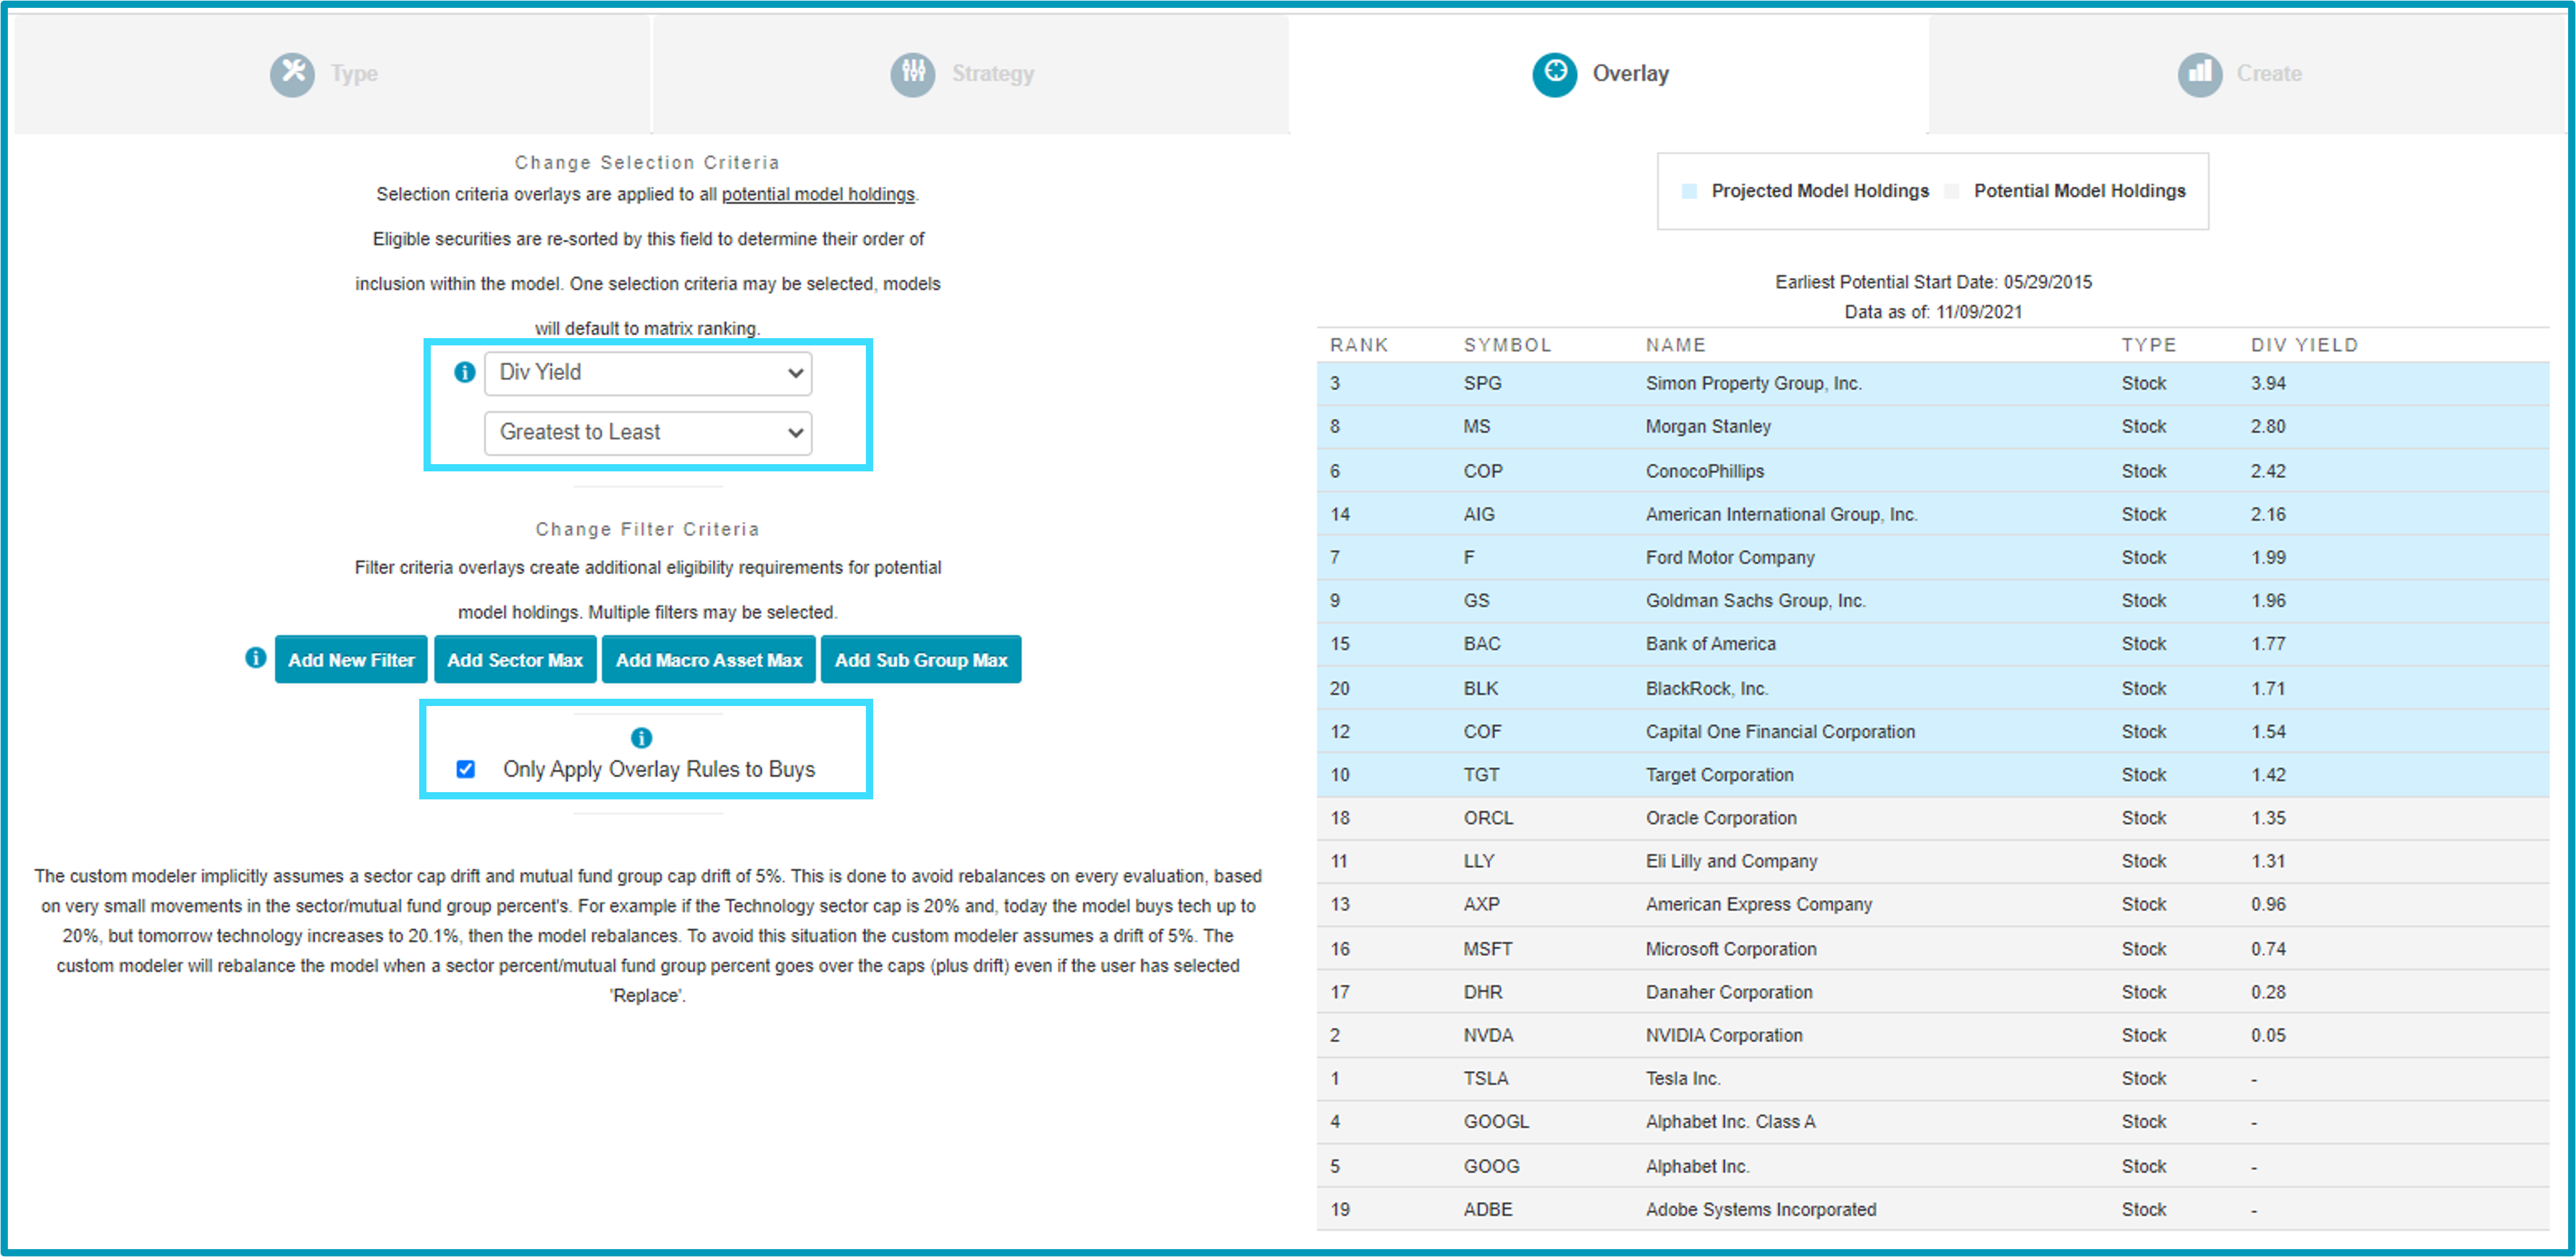This screenshot has width=2576, height=1257.
Task: Switch to the Strategy tab
Action: click(970, 73)
